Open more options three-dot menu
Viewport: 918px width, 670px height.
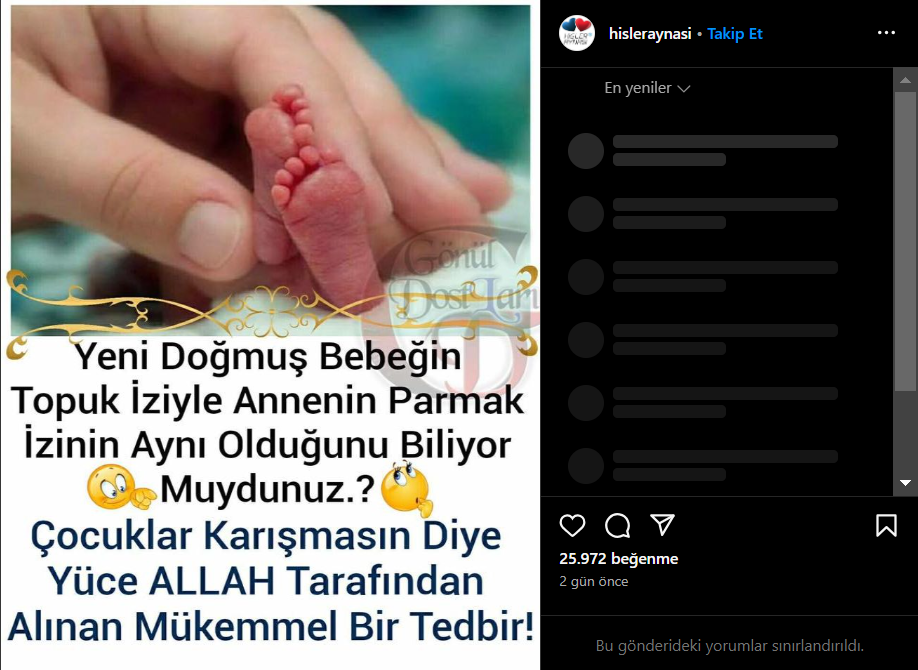point(886,33)
